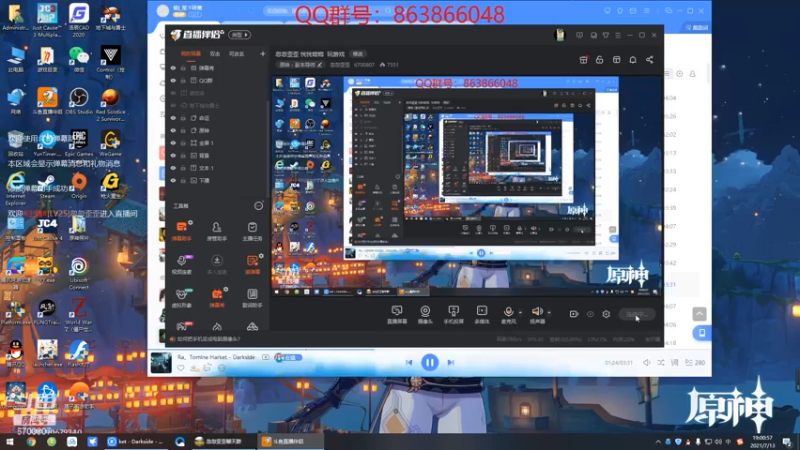Click the padlock icon in streaming header
Viewport: 800px width, 450px height.
tap(599, 60)
